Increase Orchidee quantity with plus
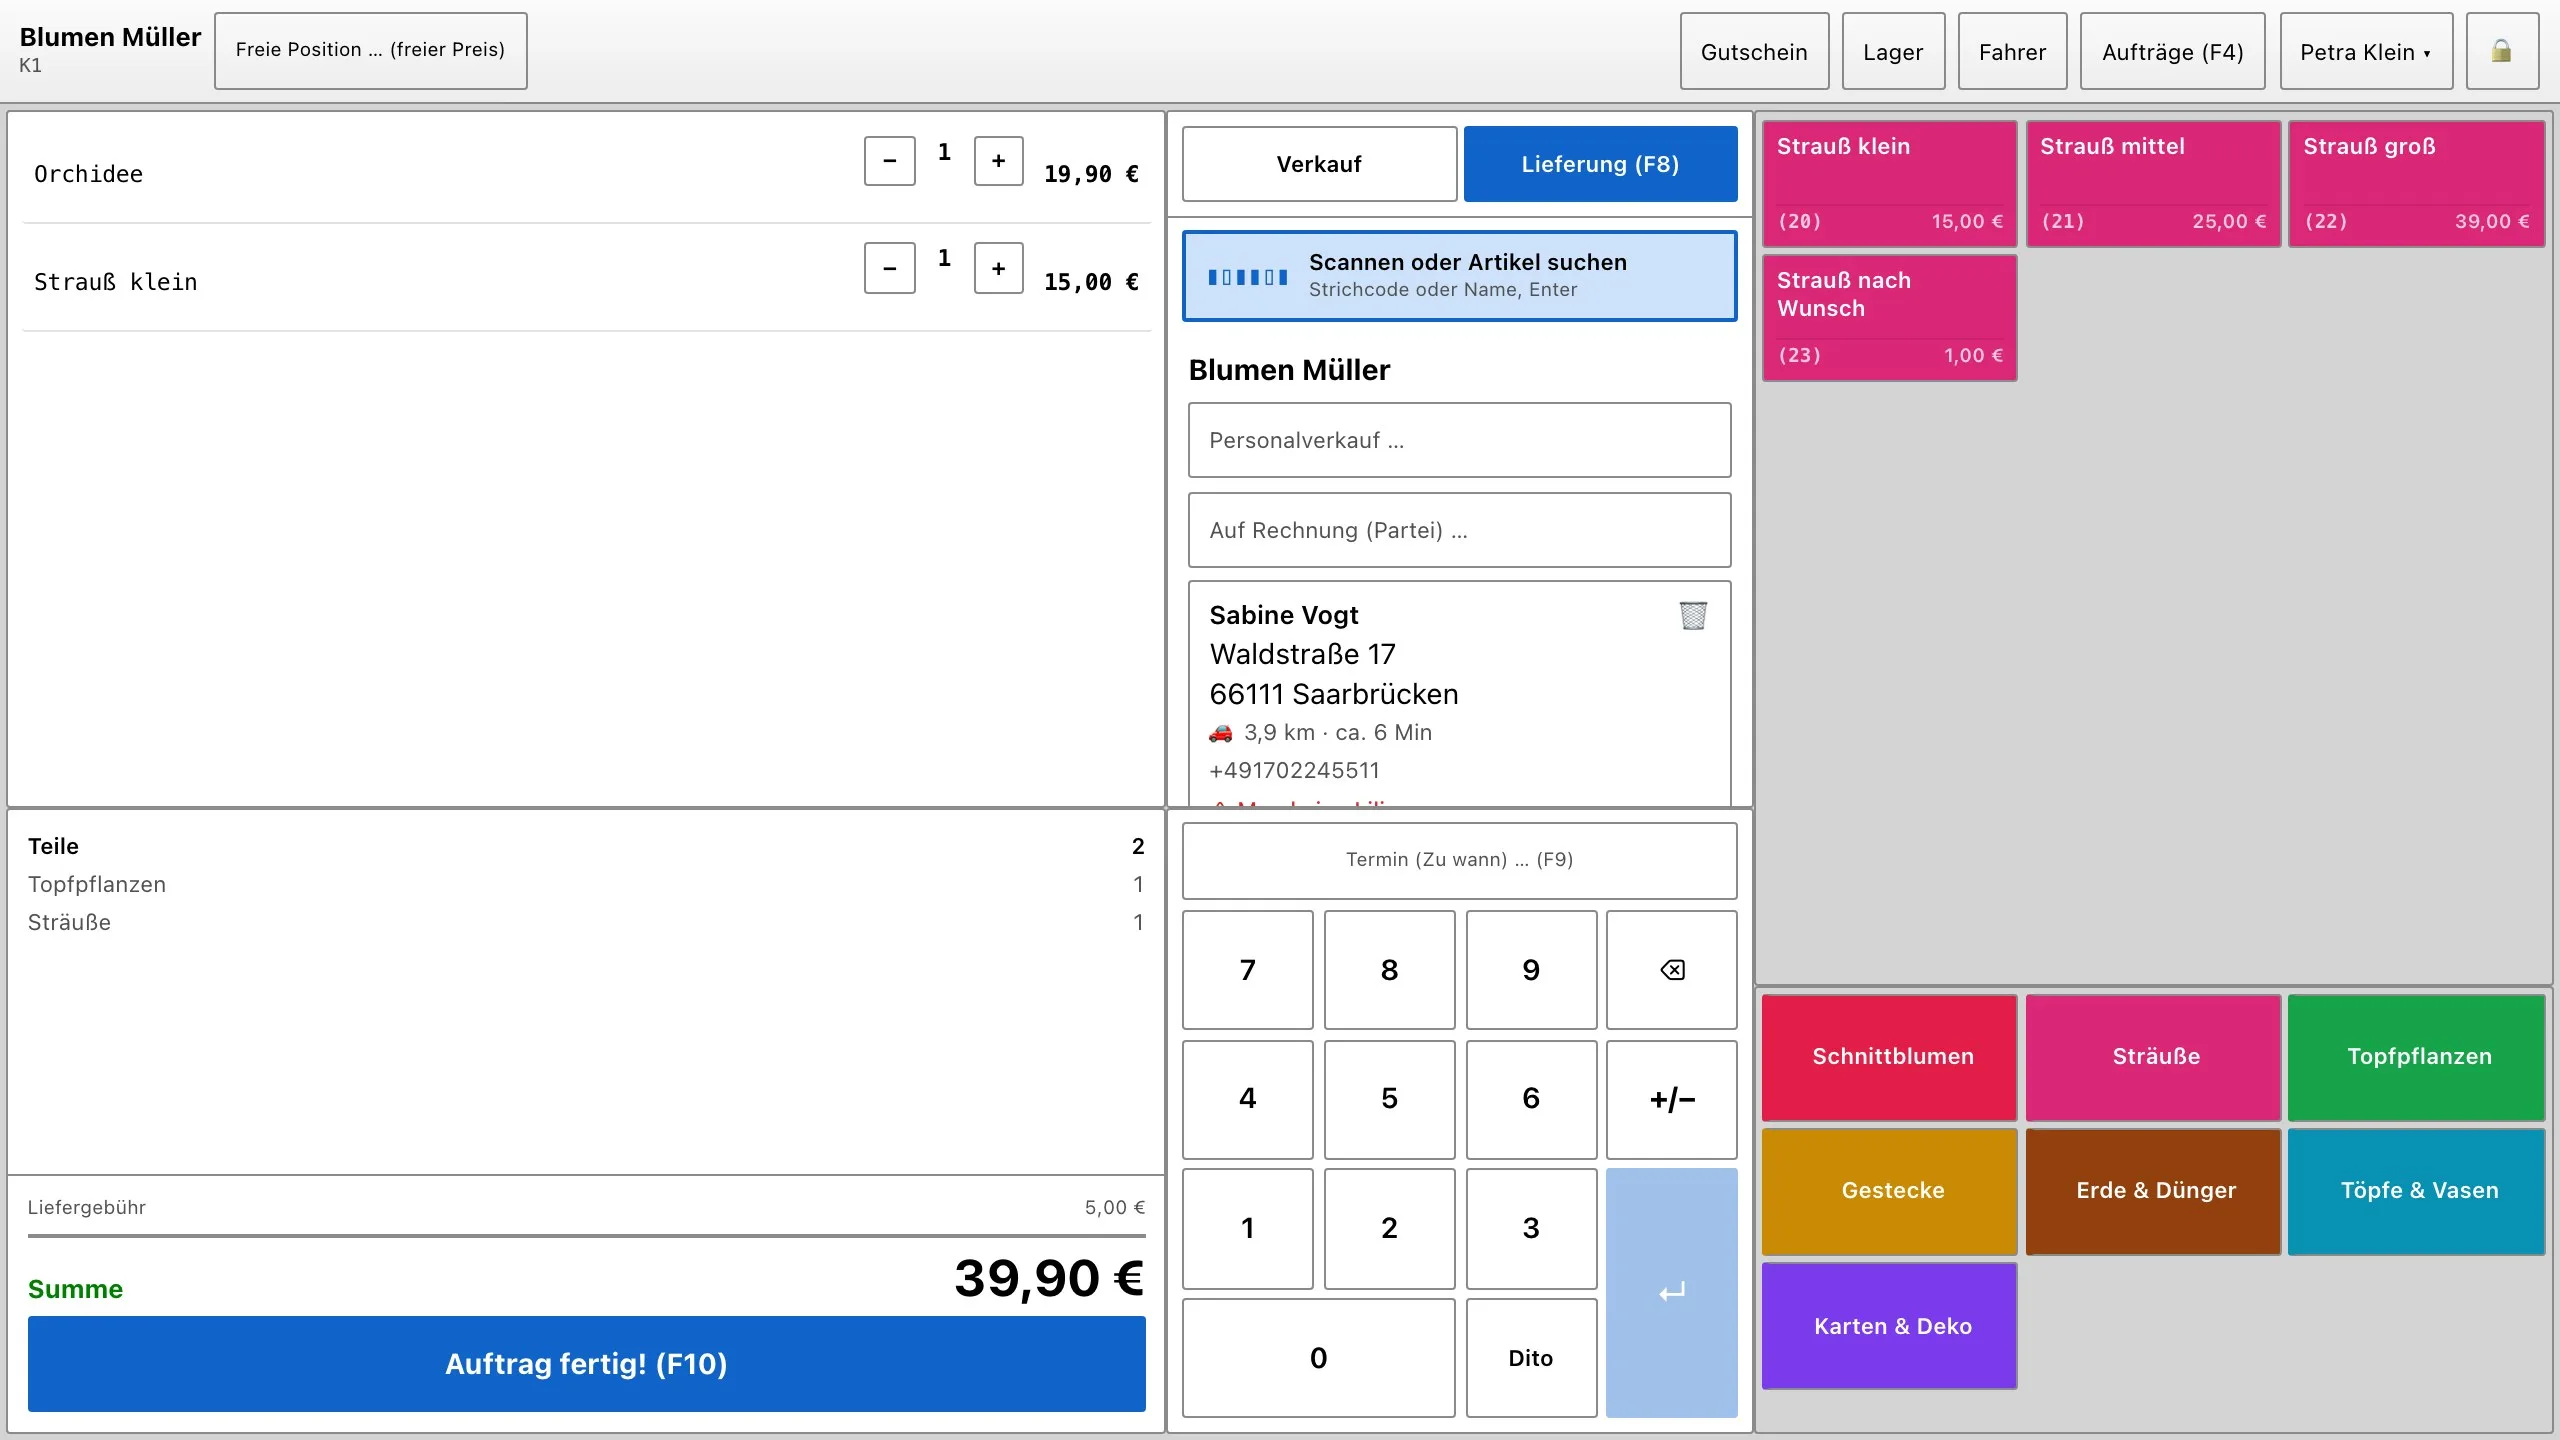2560x1440 pixels. (x=998, y=161)
